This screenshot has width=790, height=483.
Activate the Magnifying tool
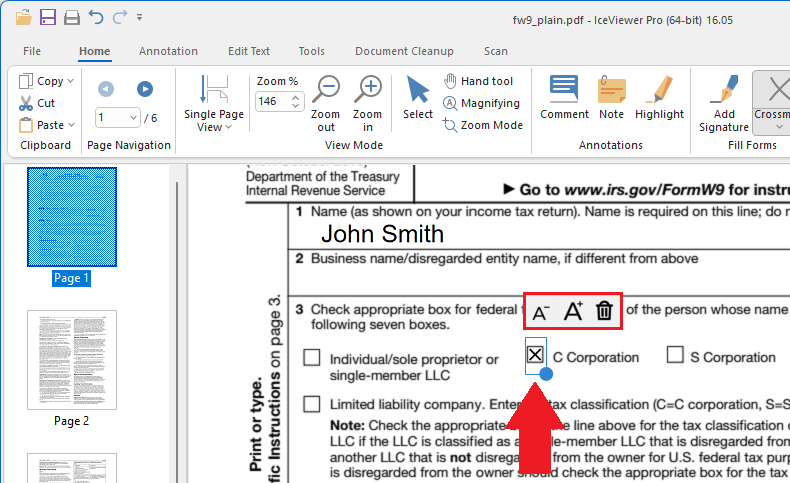(x=481, y=103)
